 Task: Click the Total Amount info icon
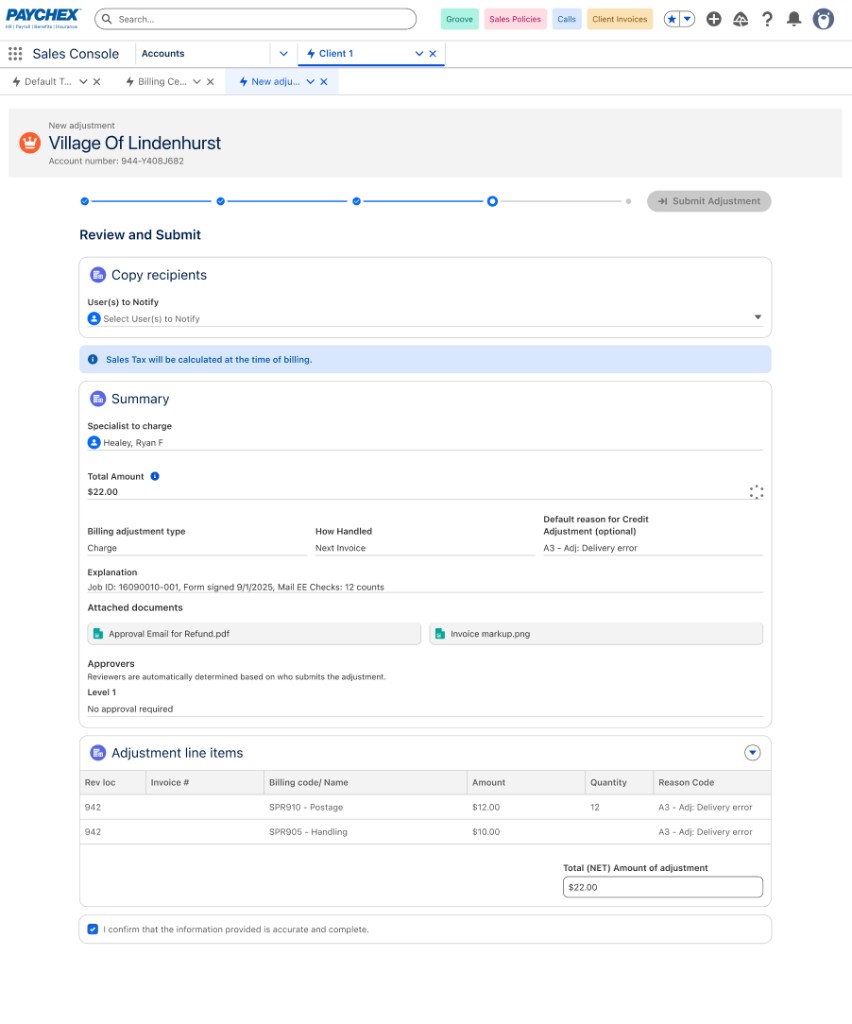pyautogui.click(x=155, y=476)
